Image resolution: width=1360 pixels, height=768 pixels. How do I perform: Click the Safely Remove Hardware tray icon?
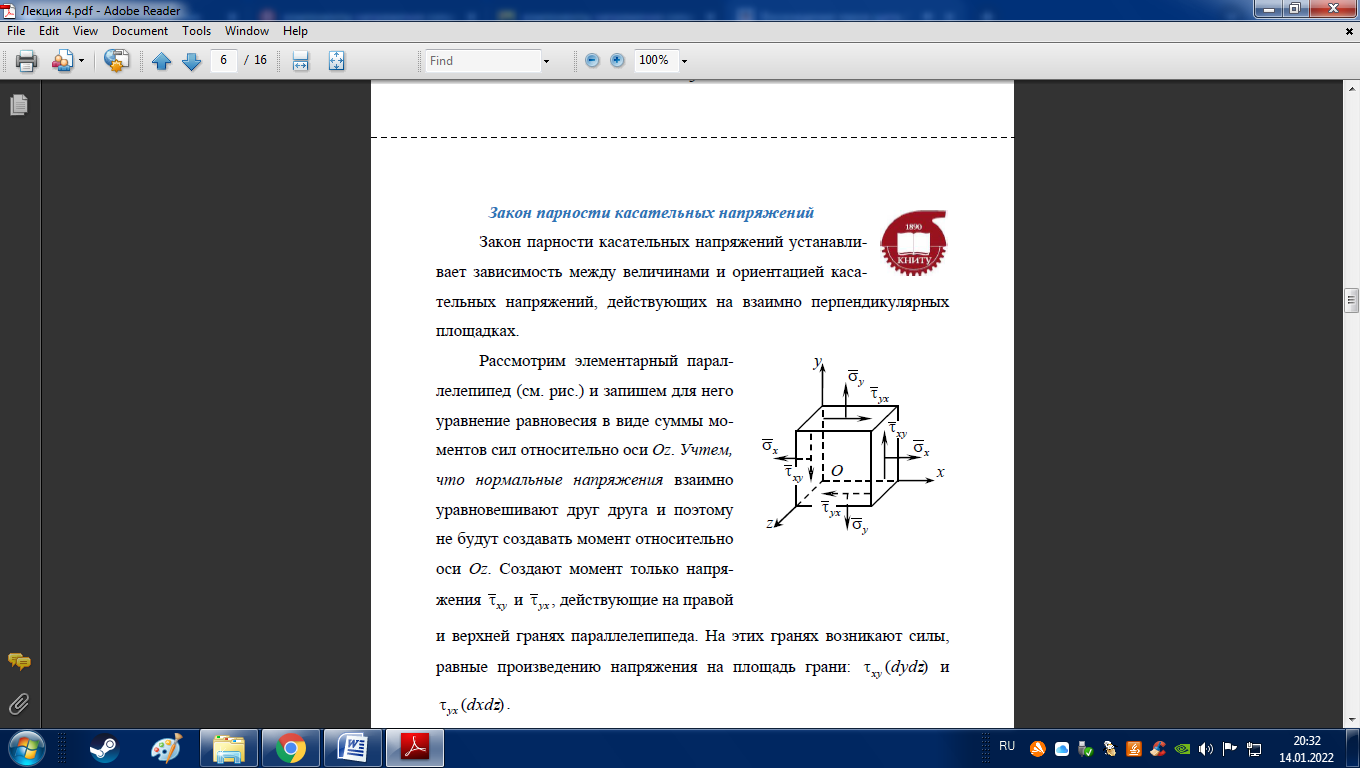click(x=1086, y=748)
